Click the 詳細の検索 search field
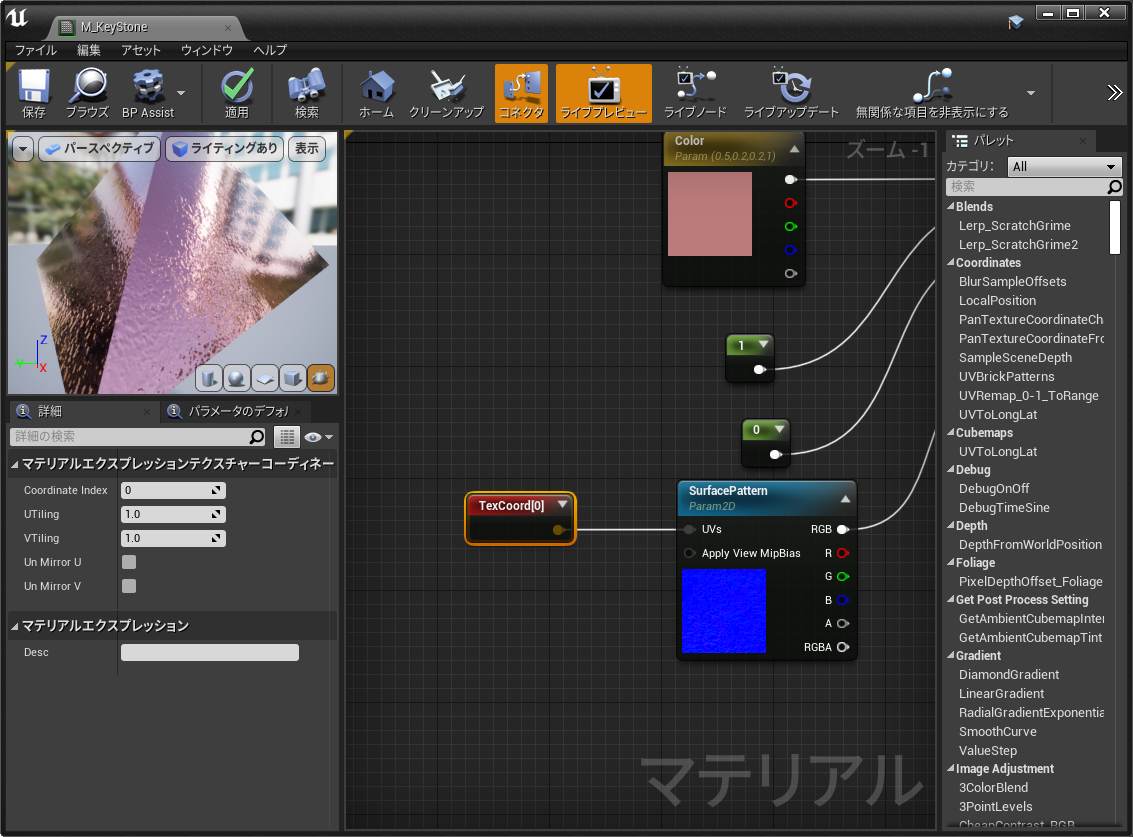This screenshot has width=1133, height=837. click(x=137, y=437)
